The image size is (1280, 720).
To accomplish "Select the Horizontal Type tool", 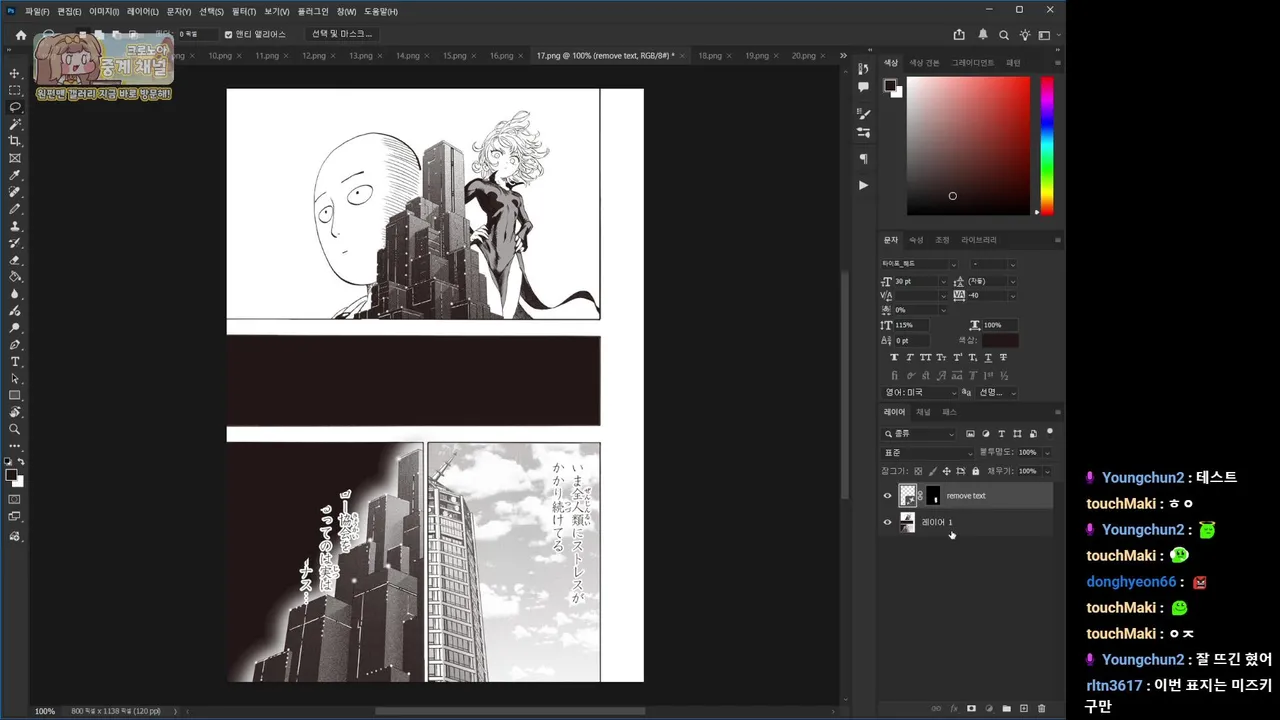I will pyautogui.click(x=15, y=361).
